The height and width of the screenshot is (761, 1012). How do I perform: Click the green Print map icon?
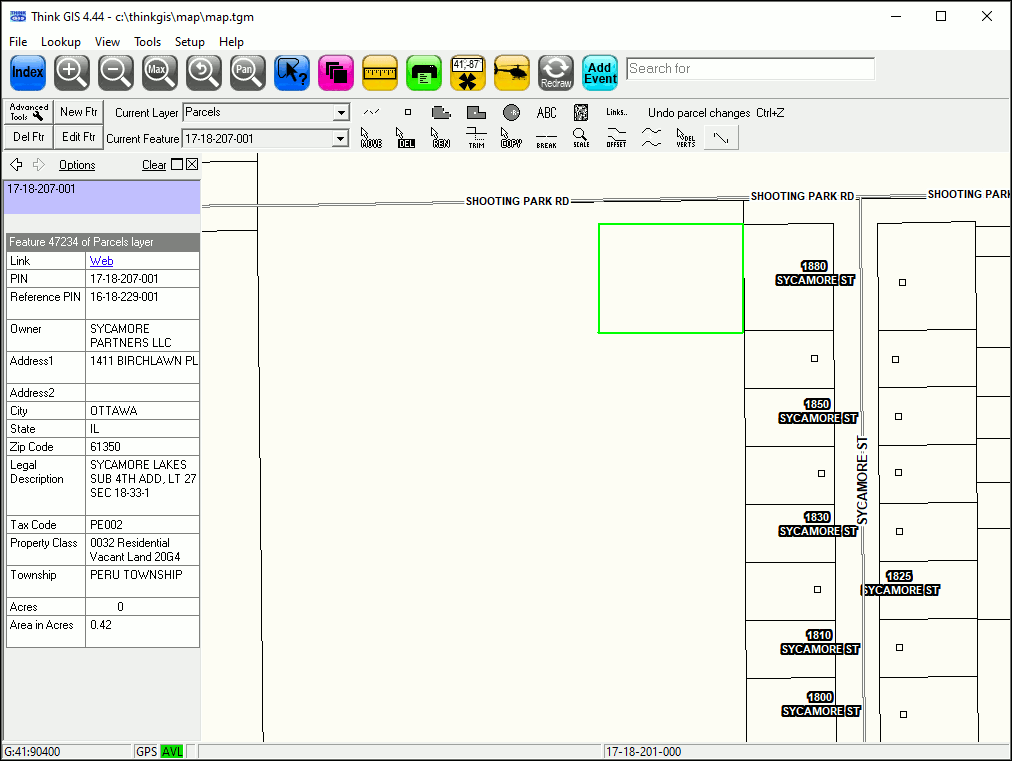[424, 72]
